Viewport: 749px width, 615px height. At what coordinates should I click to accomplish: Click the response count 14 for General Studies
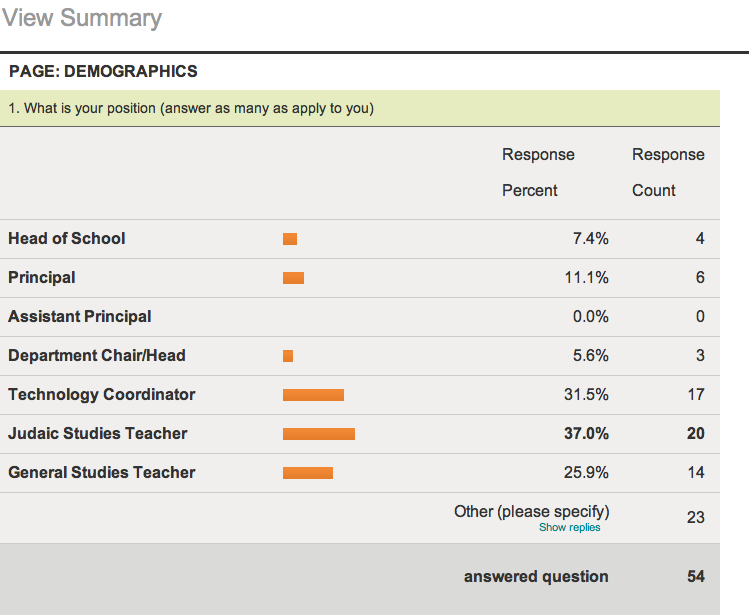point(695,472)
